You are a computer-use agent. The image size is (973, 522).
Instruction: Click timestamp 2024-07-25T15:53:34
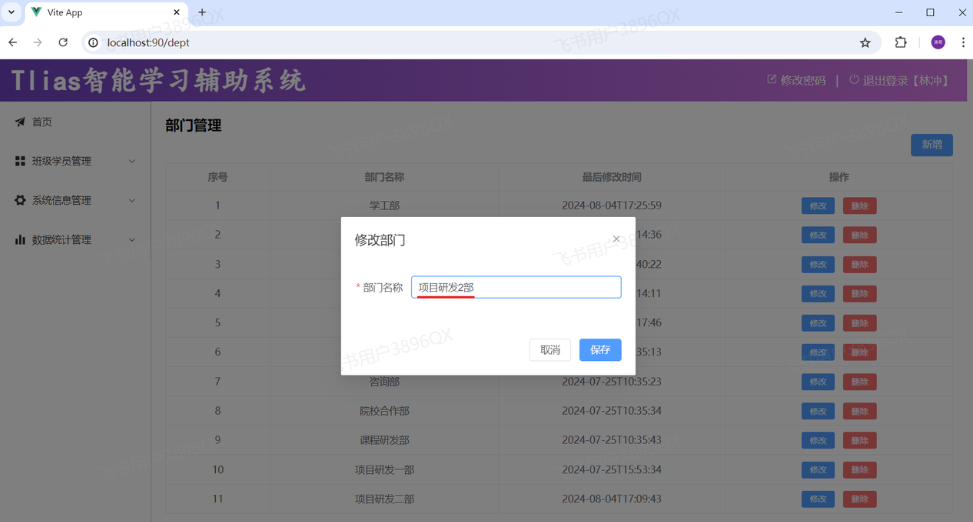[611, 470]
